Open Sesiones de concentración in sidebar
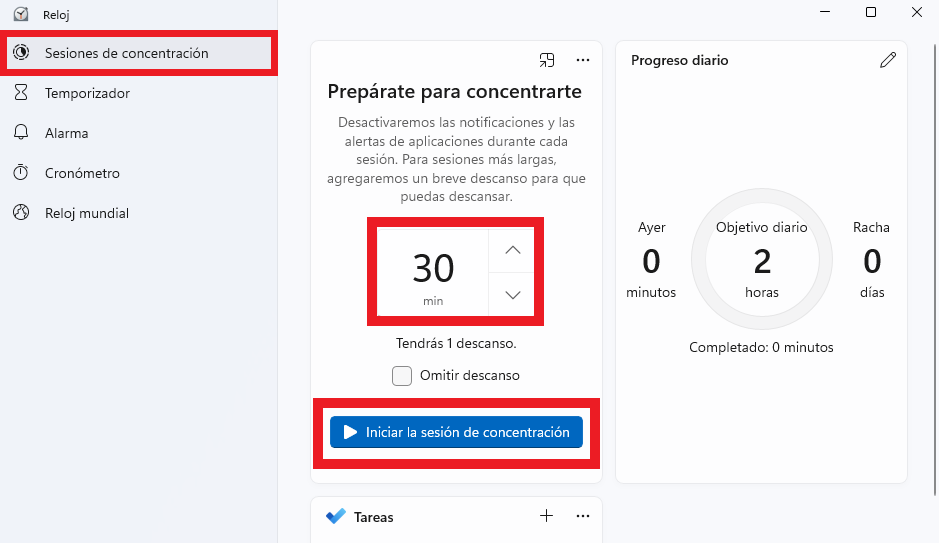Viewport: 939px width, 543px height. 139,53
